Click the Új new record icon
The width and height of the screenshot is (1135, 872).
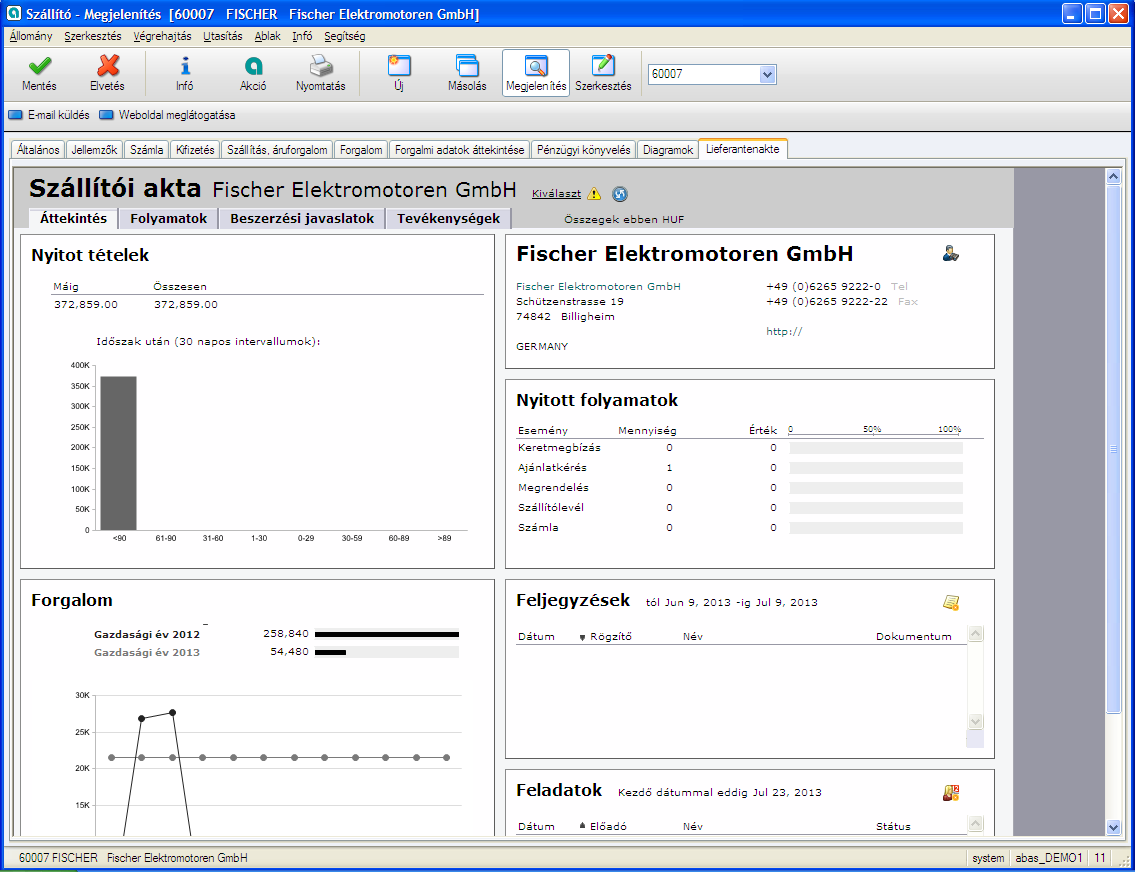399,66
